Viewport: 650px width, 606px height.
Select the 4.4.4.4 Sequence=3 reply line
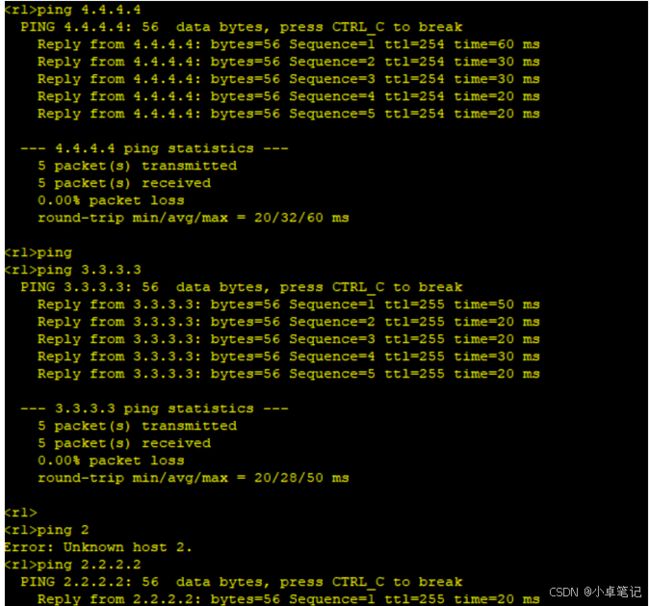(x=289, y=79)
